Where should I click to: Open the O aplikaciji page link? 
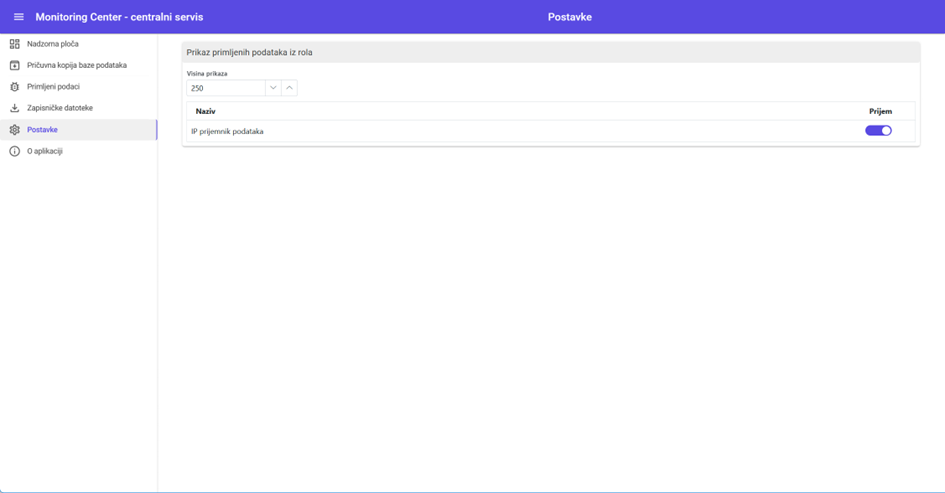pos(45,151)
